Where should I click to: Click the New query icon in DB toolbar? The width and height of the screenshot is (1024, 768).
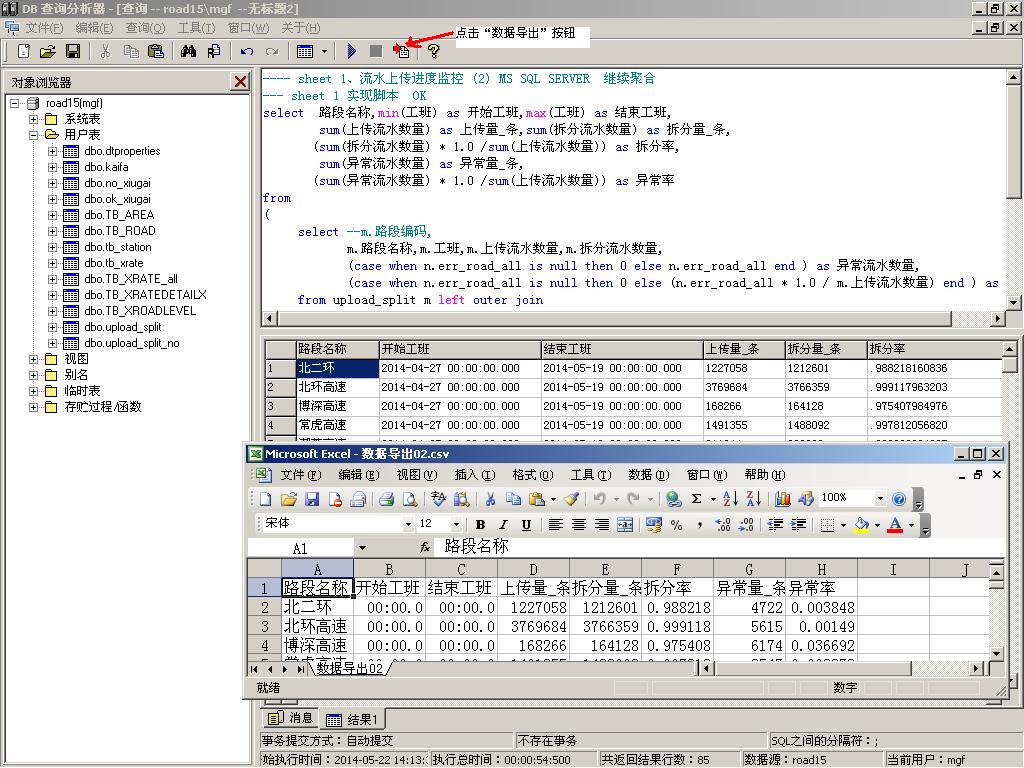[x=24, y=51]
